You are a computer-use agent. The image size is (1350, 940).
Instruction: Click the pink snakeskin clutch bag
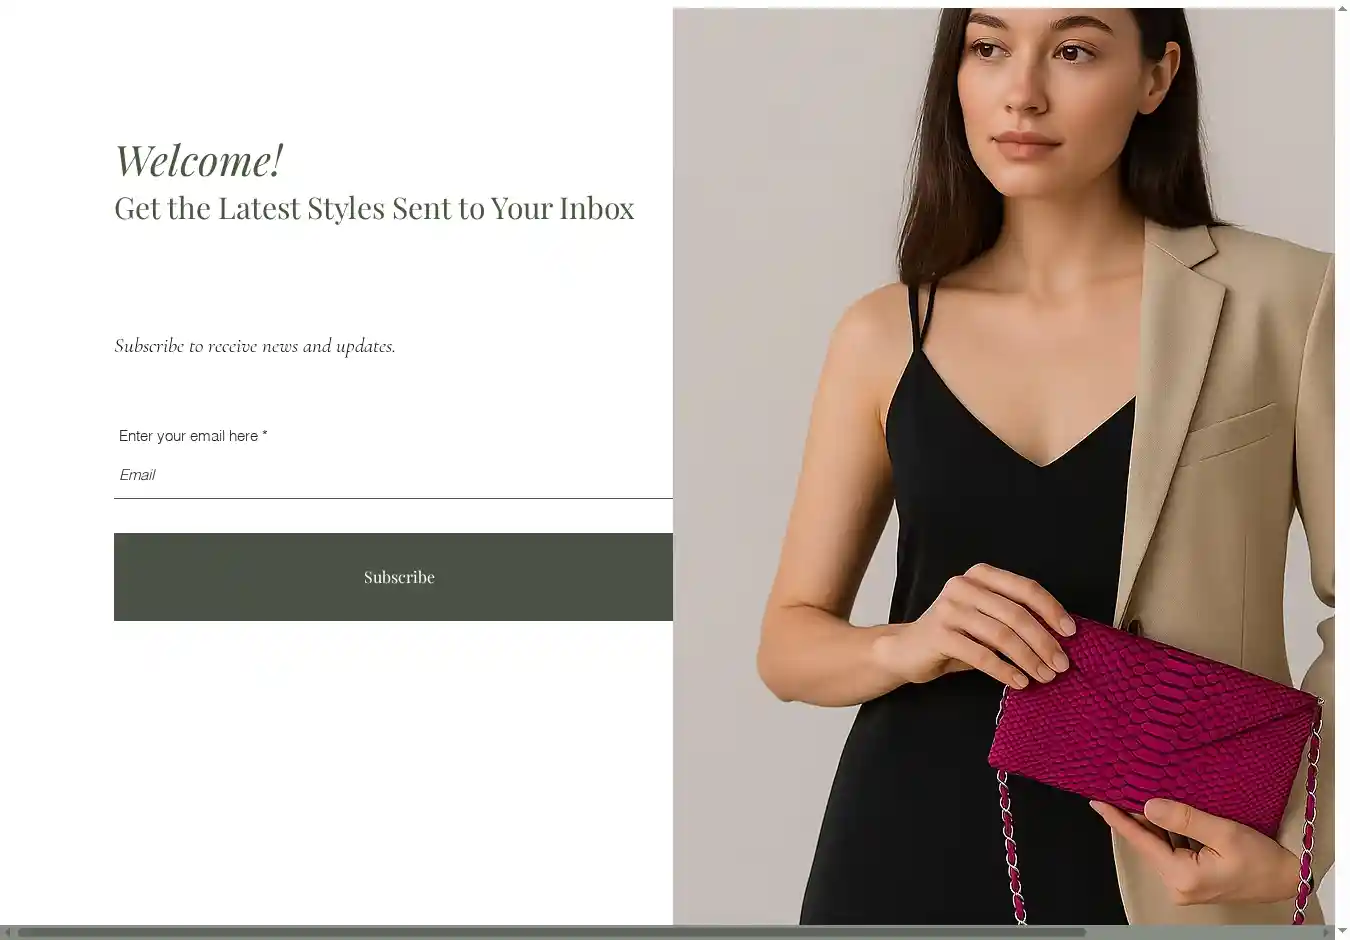click(1155, 722)
